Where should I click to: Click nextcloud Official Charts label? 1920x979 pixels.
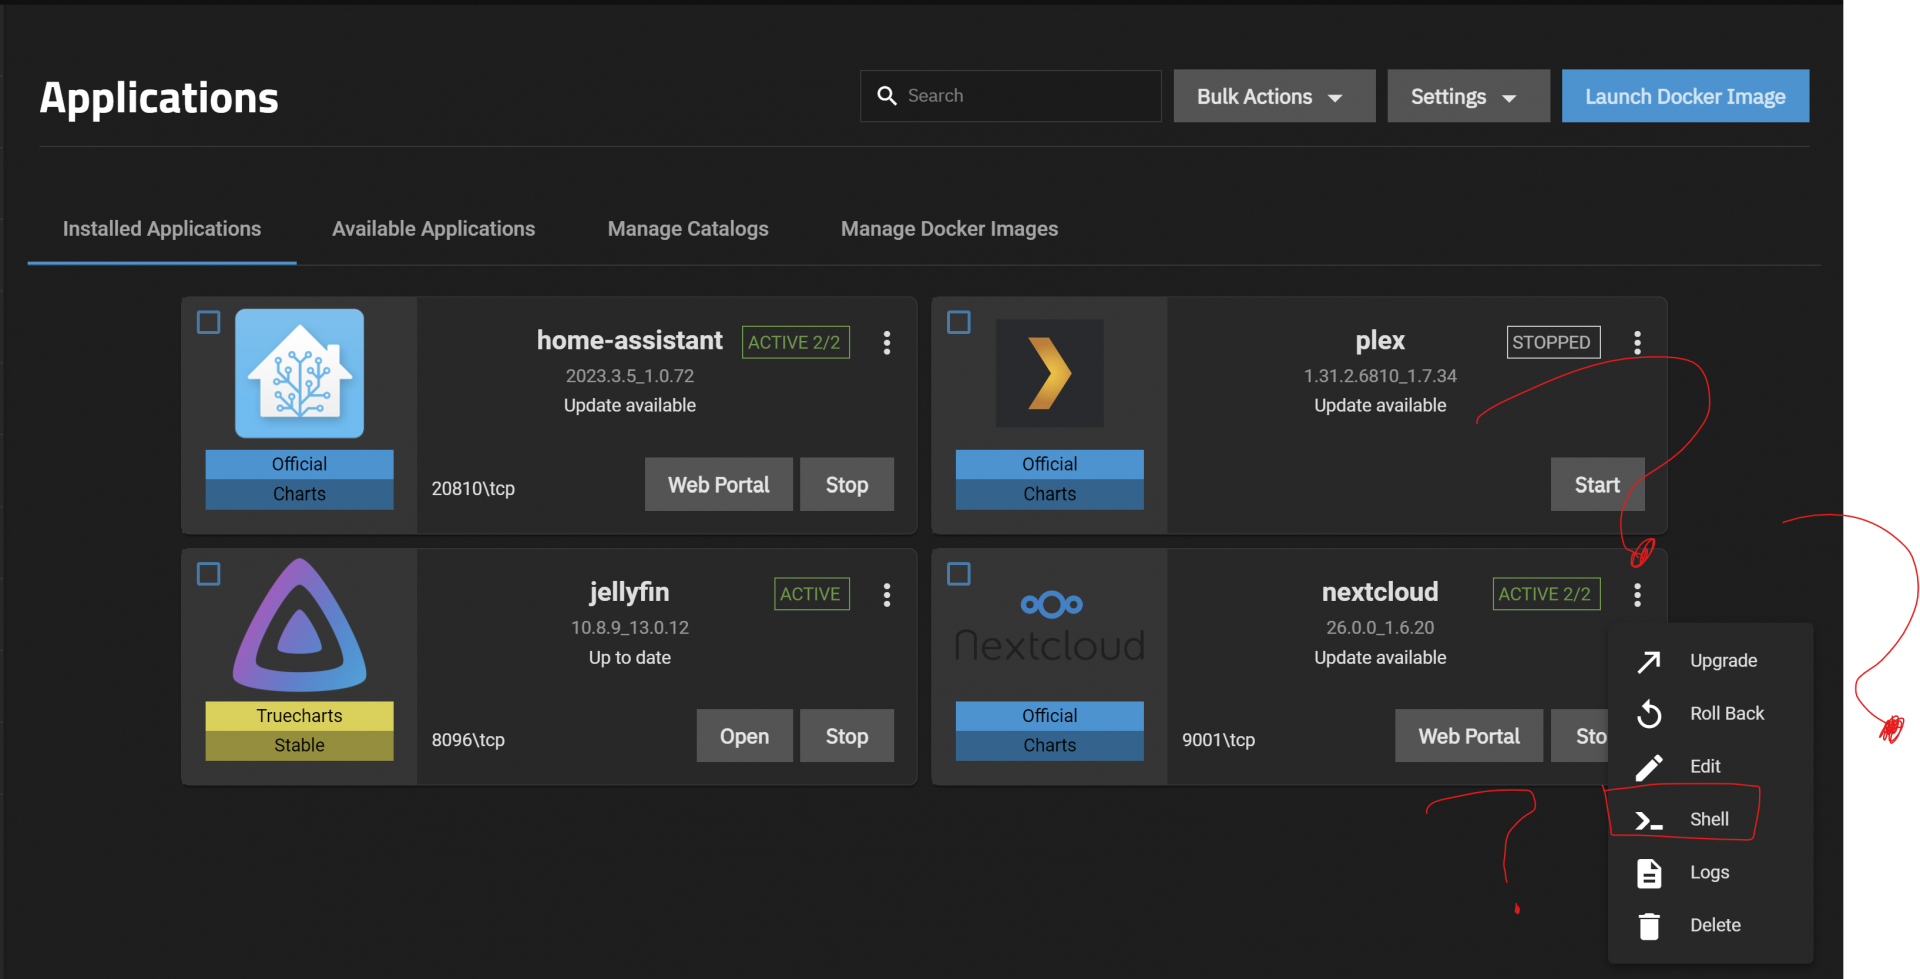coord(1050,731)
